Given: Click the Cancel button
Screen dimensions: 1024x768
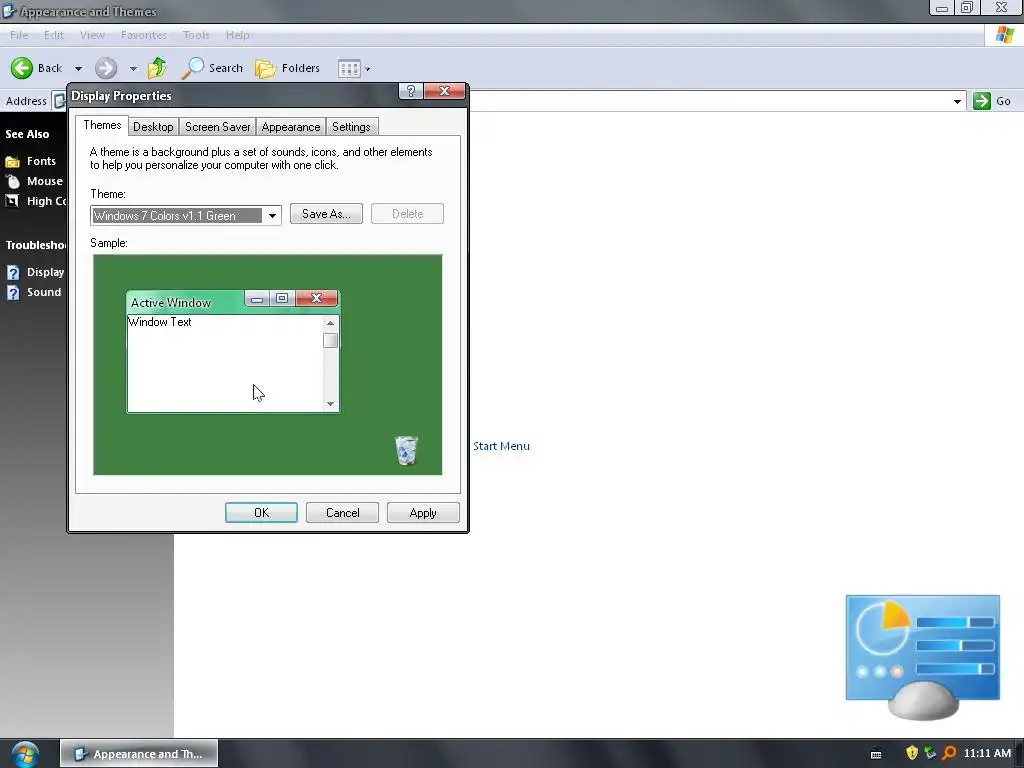Looking at the screenshot, I should click(342, 513).
